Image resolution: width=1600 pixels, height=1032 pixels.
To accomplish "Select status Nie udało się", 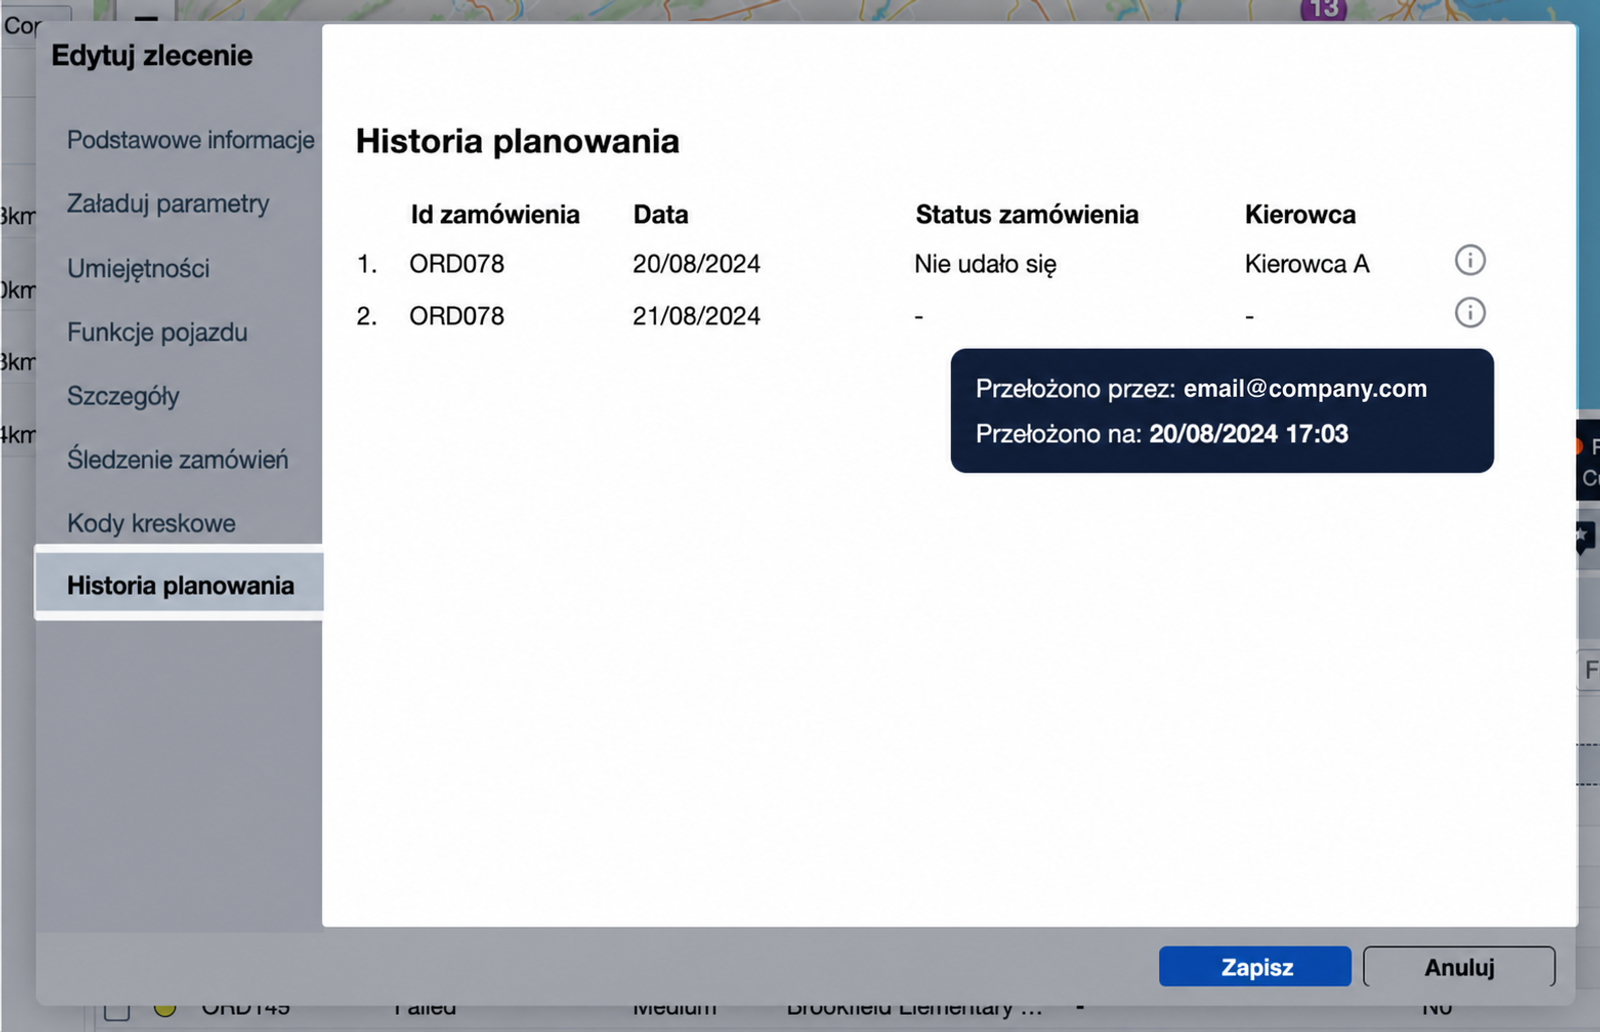I will click(985, 264).
